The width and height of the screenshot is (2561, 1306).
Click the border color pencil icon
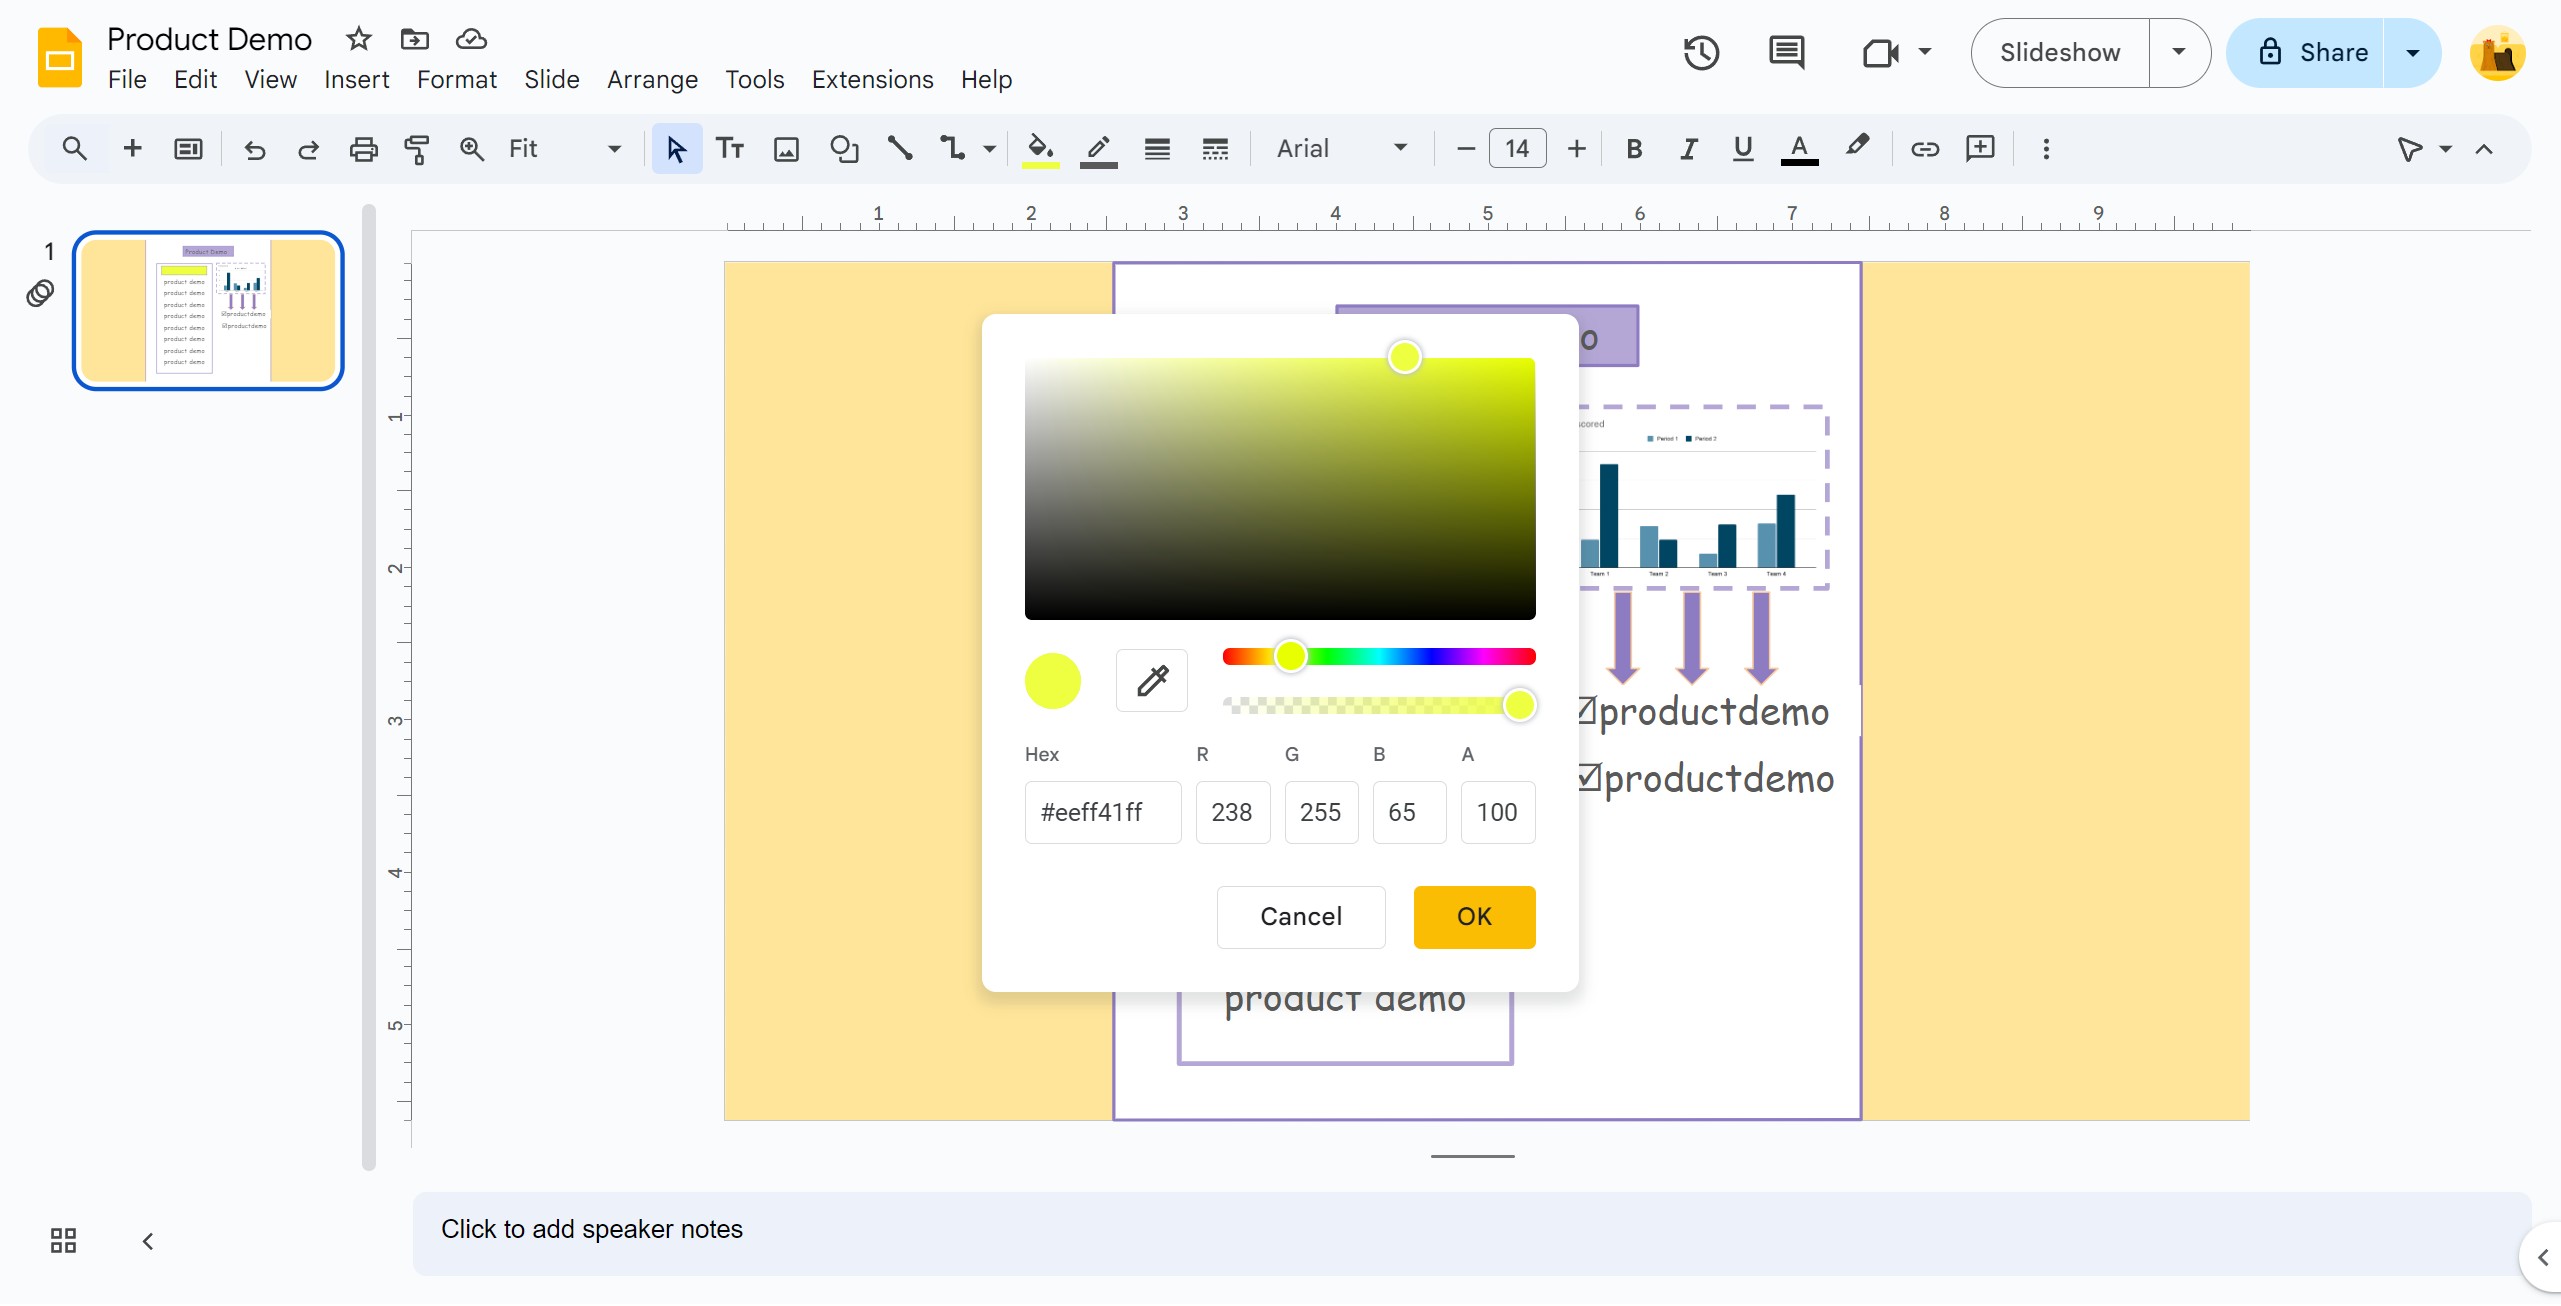(x=1098, y=149)
